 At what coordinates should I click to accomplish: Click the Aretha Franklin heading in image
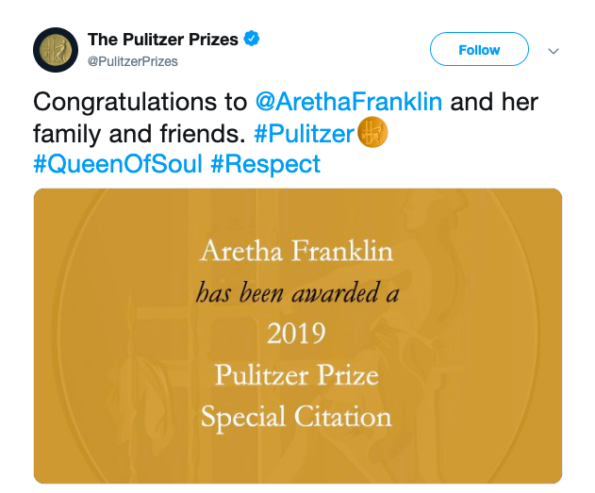[296, 251]
